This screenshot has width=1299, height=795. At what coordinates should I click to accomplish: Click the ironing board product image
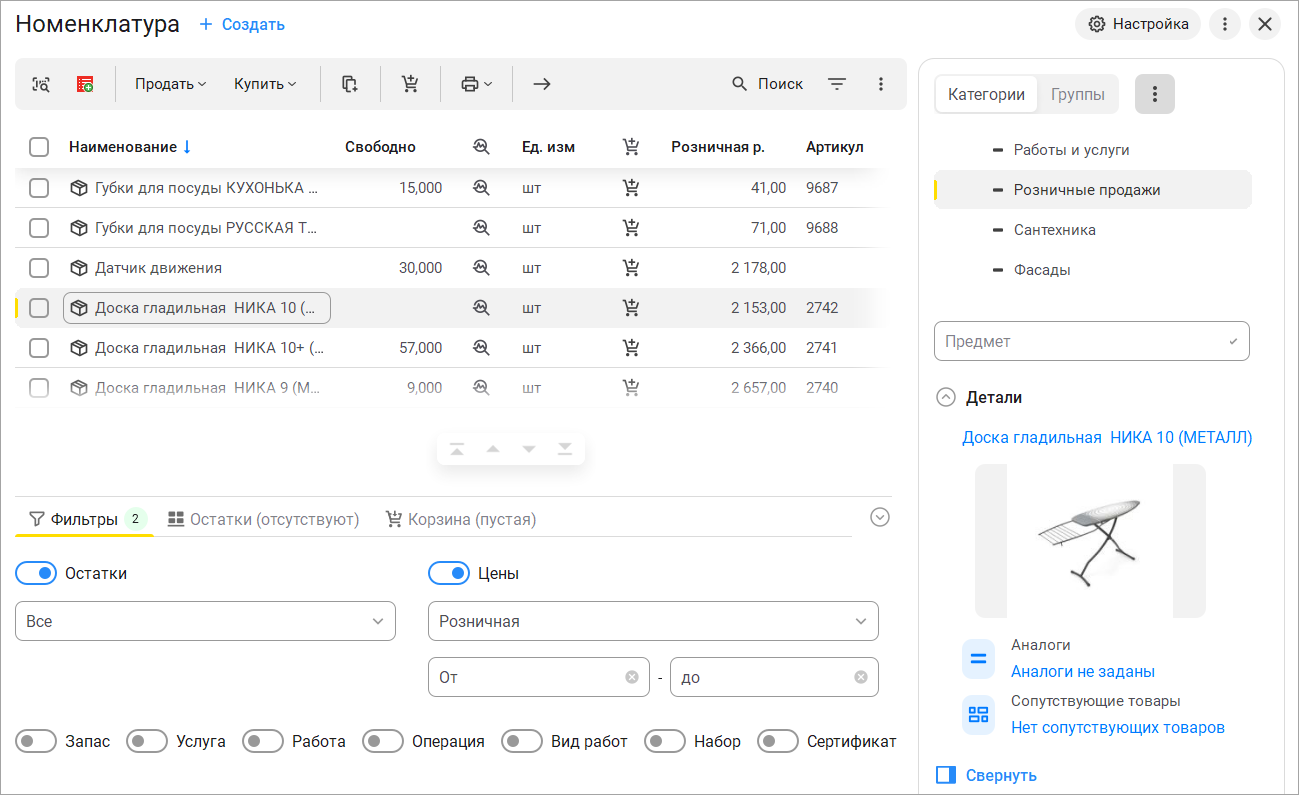coord(1090,541)
